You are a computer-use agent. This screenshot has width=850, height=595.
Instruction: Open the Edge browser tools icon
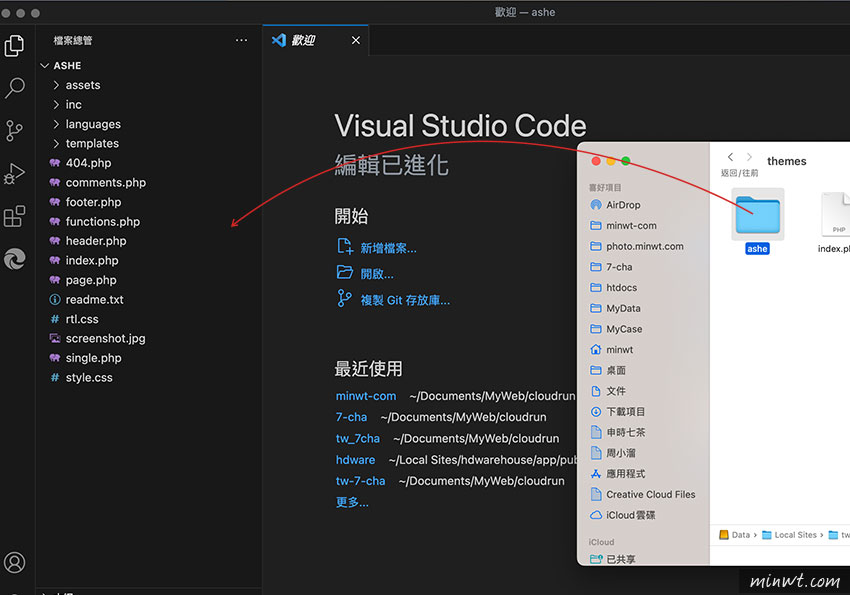pyautogui.click(x=15, y=259)
